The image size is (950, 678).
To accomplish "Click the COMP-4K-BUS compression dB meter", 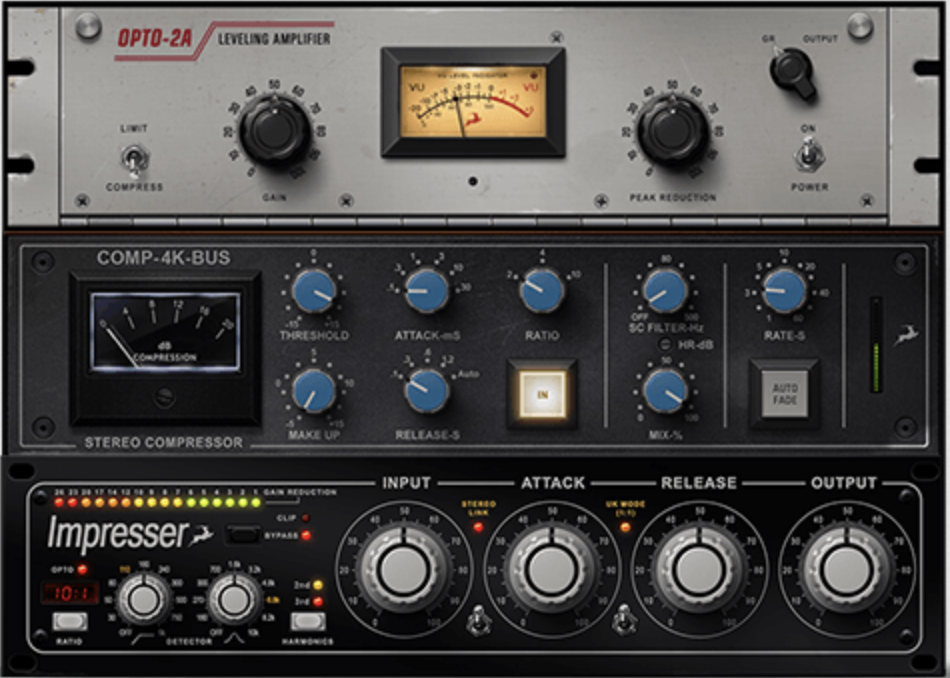I will point(165,331).
